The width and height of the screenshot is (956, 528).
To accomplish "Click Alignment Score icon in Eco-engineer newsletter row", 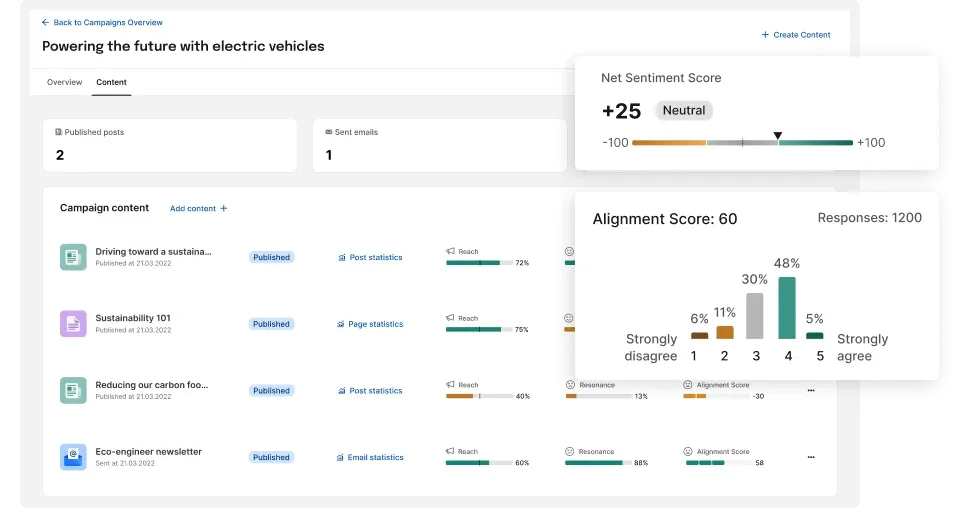I will point(688,451).
